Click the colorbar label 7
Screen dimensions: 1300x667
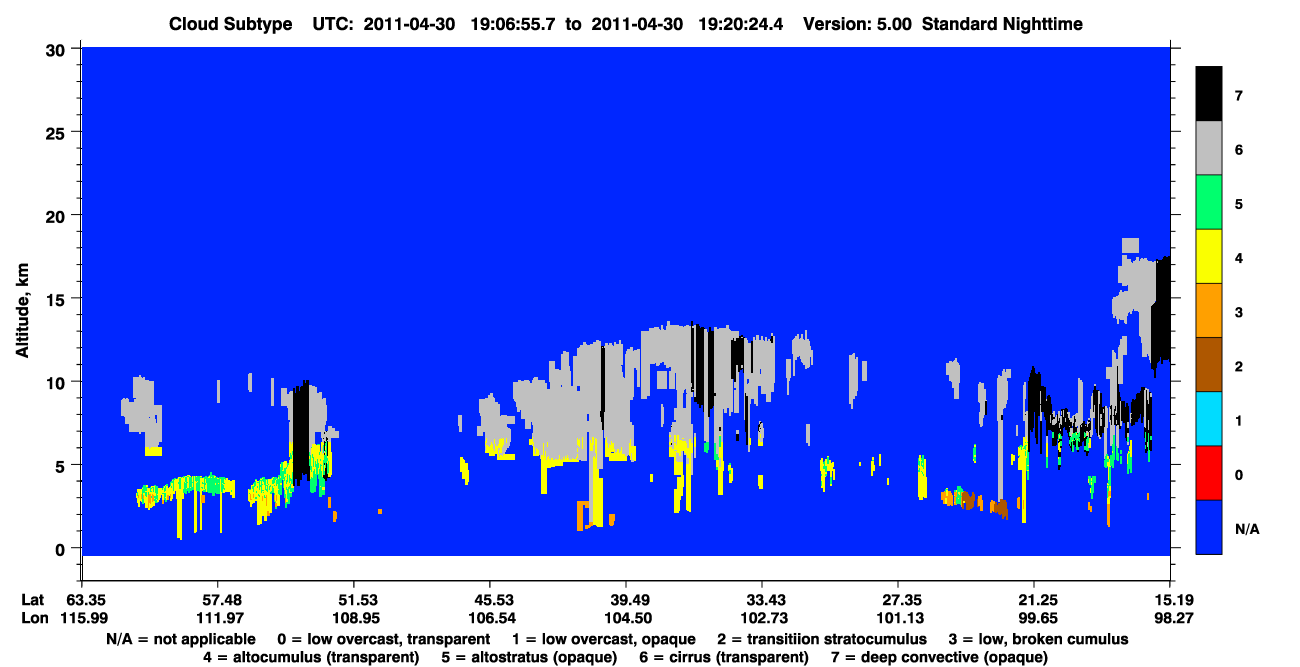click(1238, 95)
